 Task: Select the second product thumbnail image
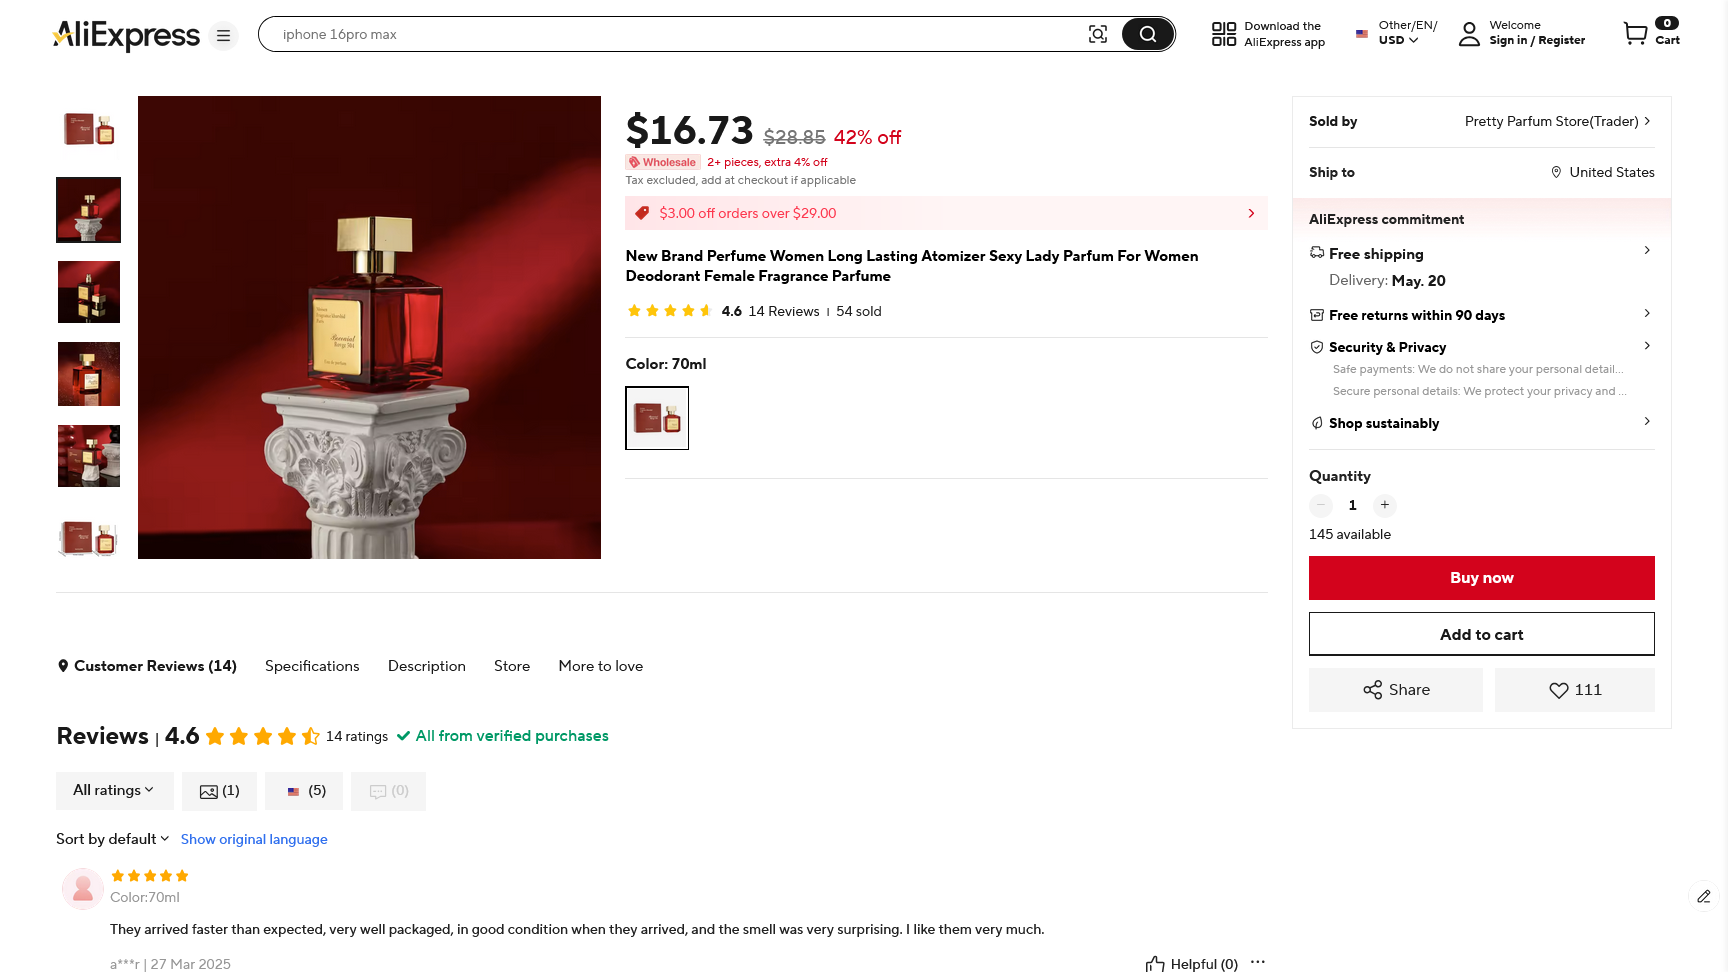coord(89,210)
